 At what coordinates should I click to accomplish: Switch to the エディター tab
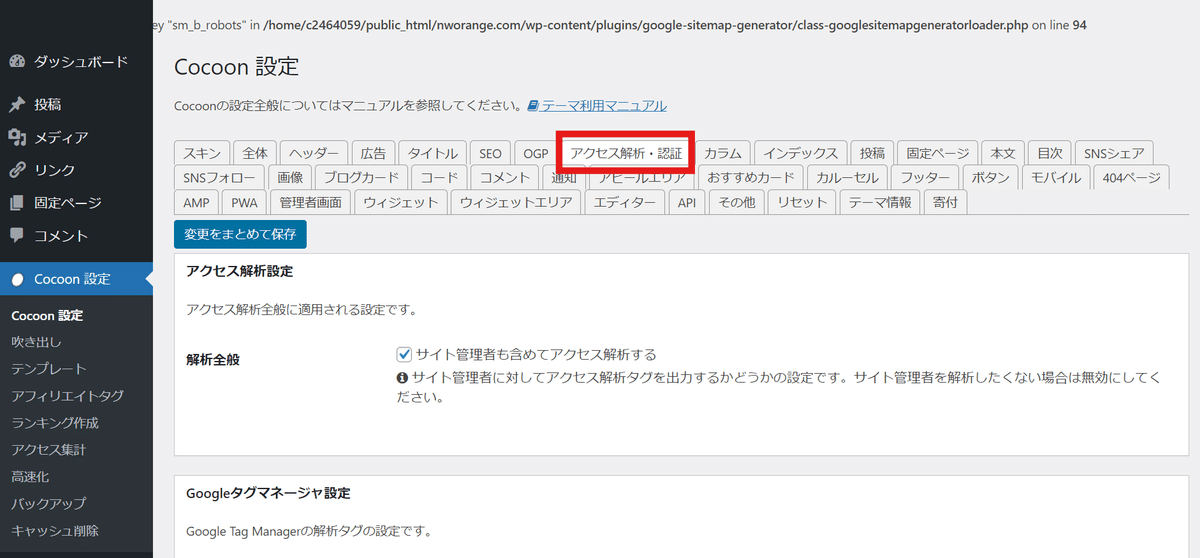(625, 202)
